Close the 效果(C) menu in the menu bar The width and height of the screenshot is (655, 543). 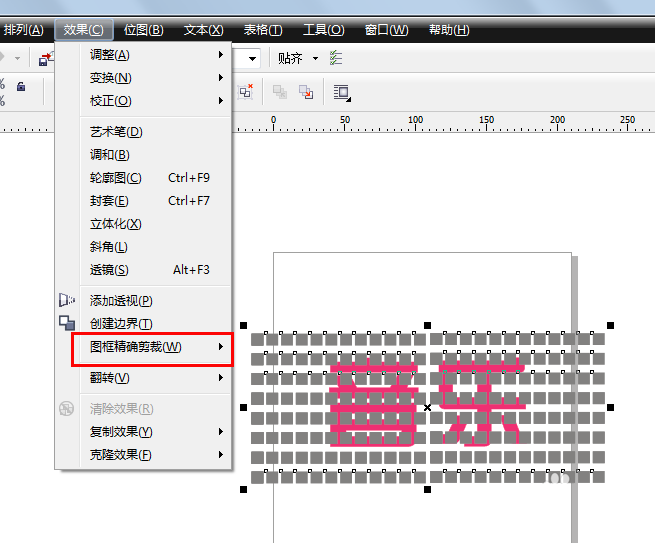84,30
